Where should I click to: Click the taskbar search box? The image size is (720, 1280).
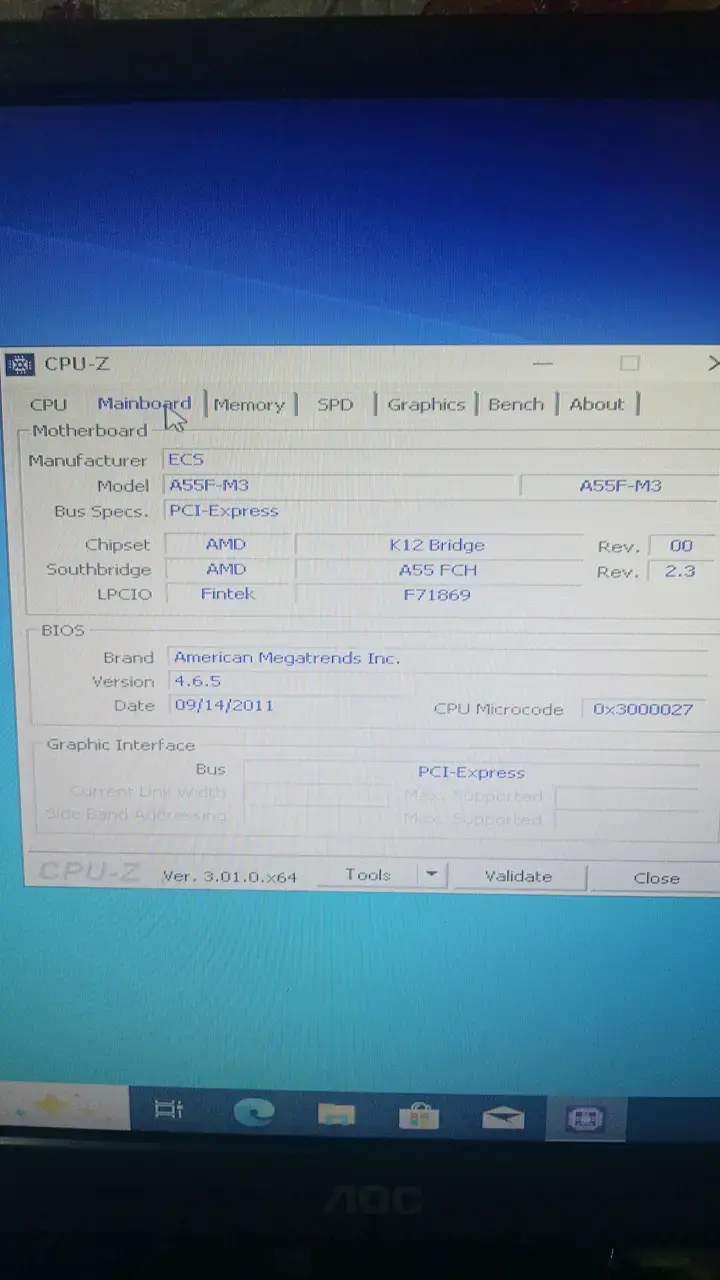click(65, 1107)
